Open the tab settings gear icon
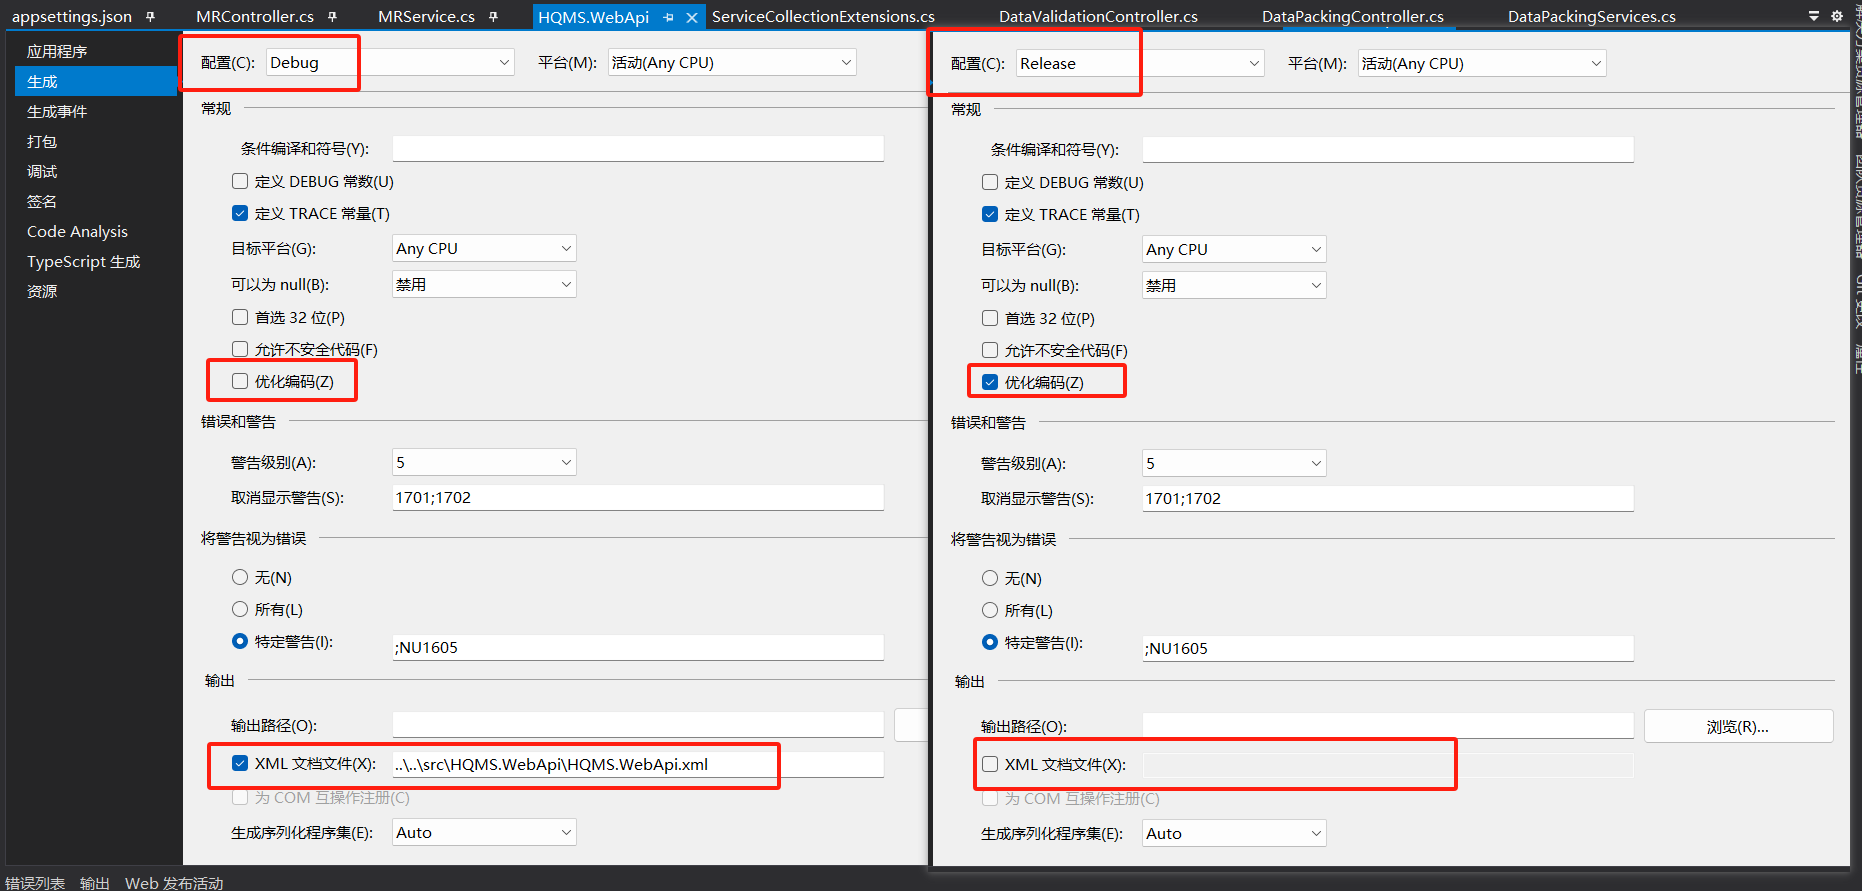This screenshot has height=891, width=1862. point(1836,16)
